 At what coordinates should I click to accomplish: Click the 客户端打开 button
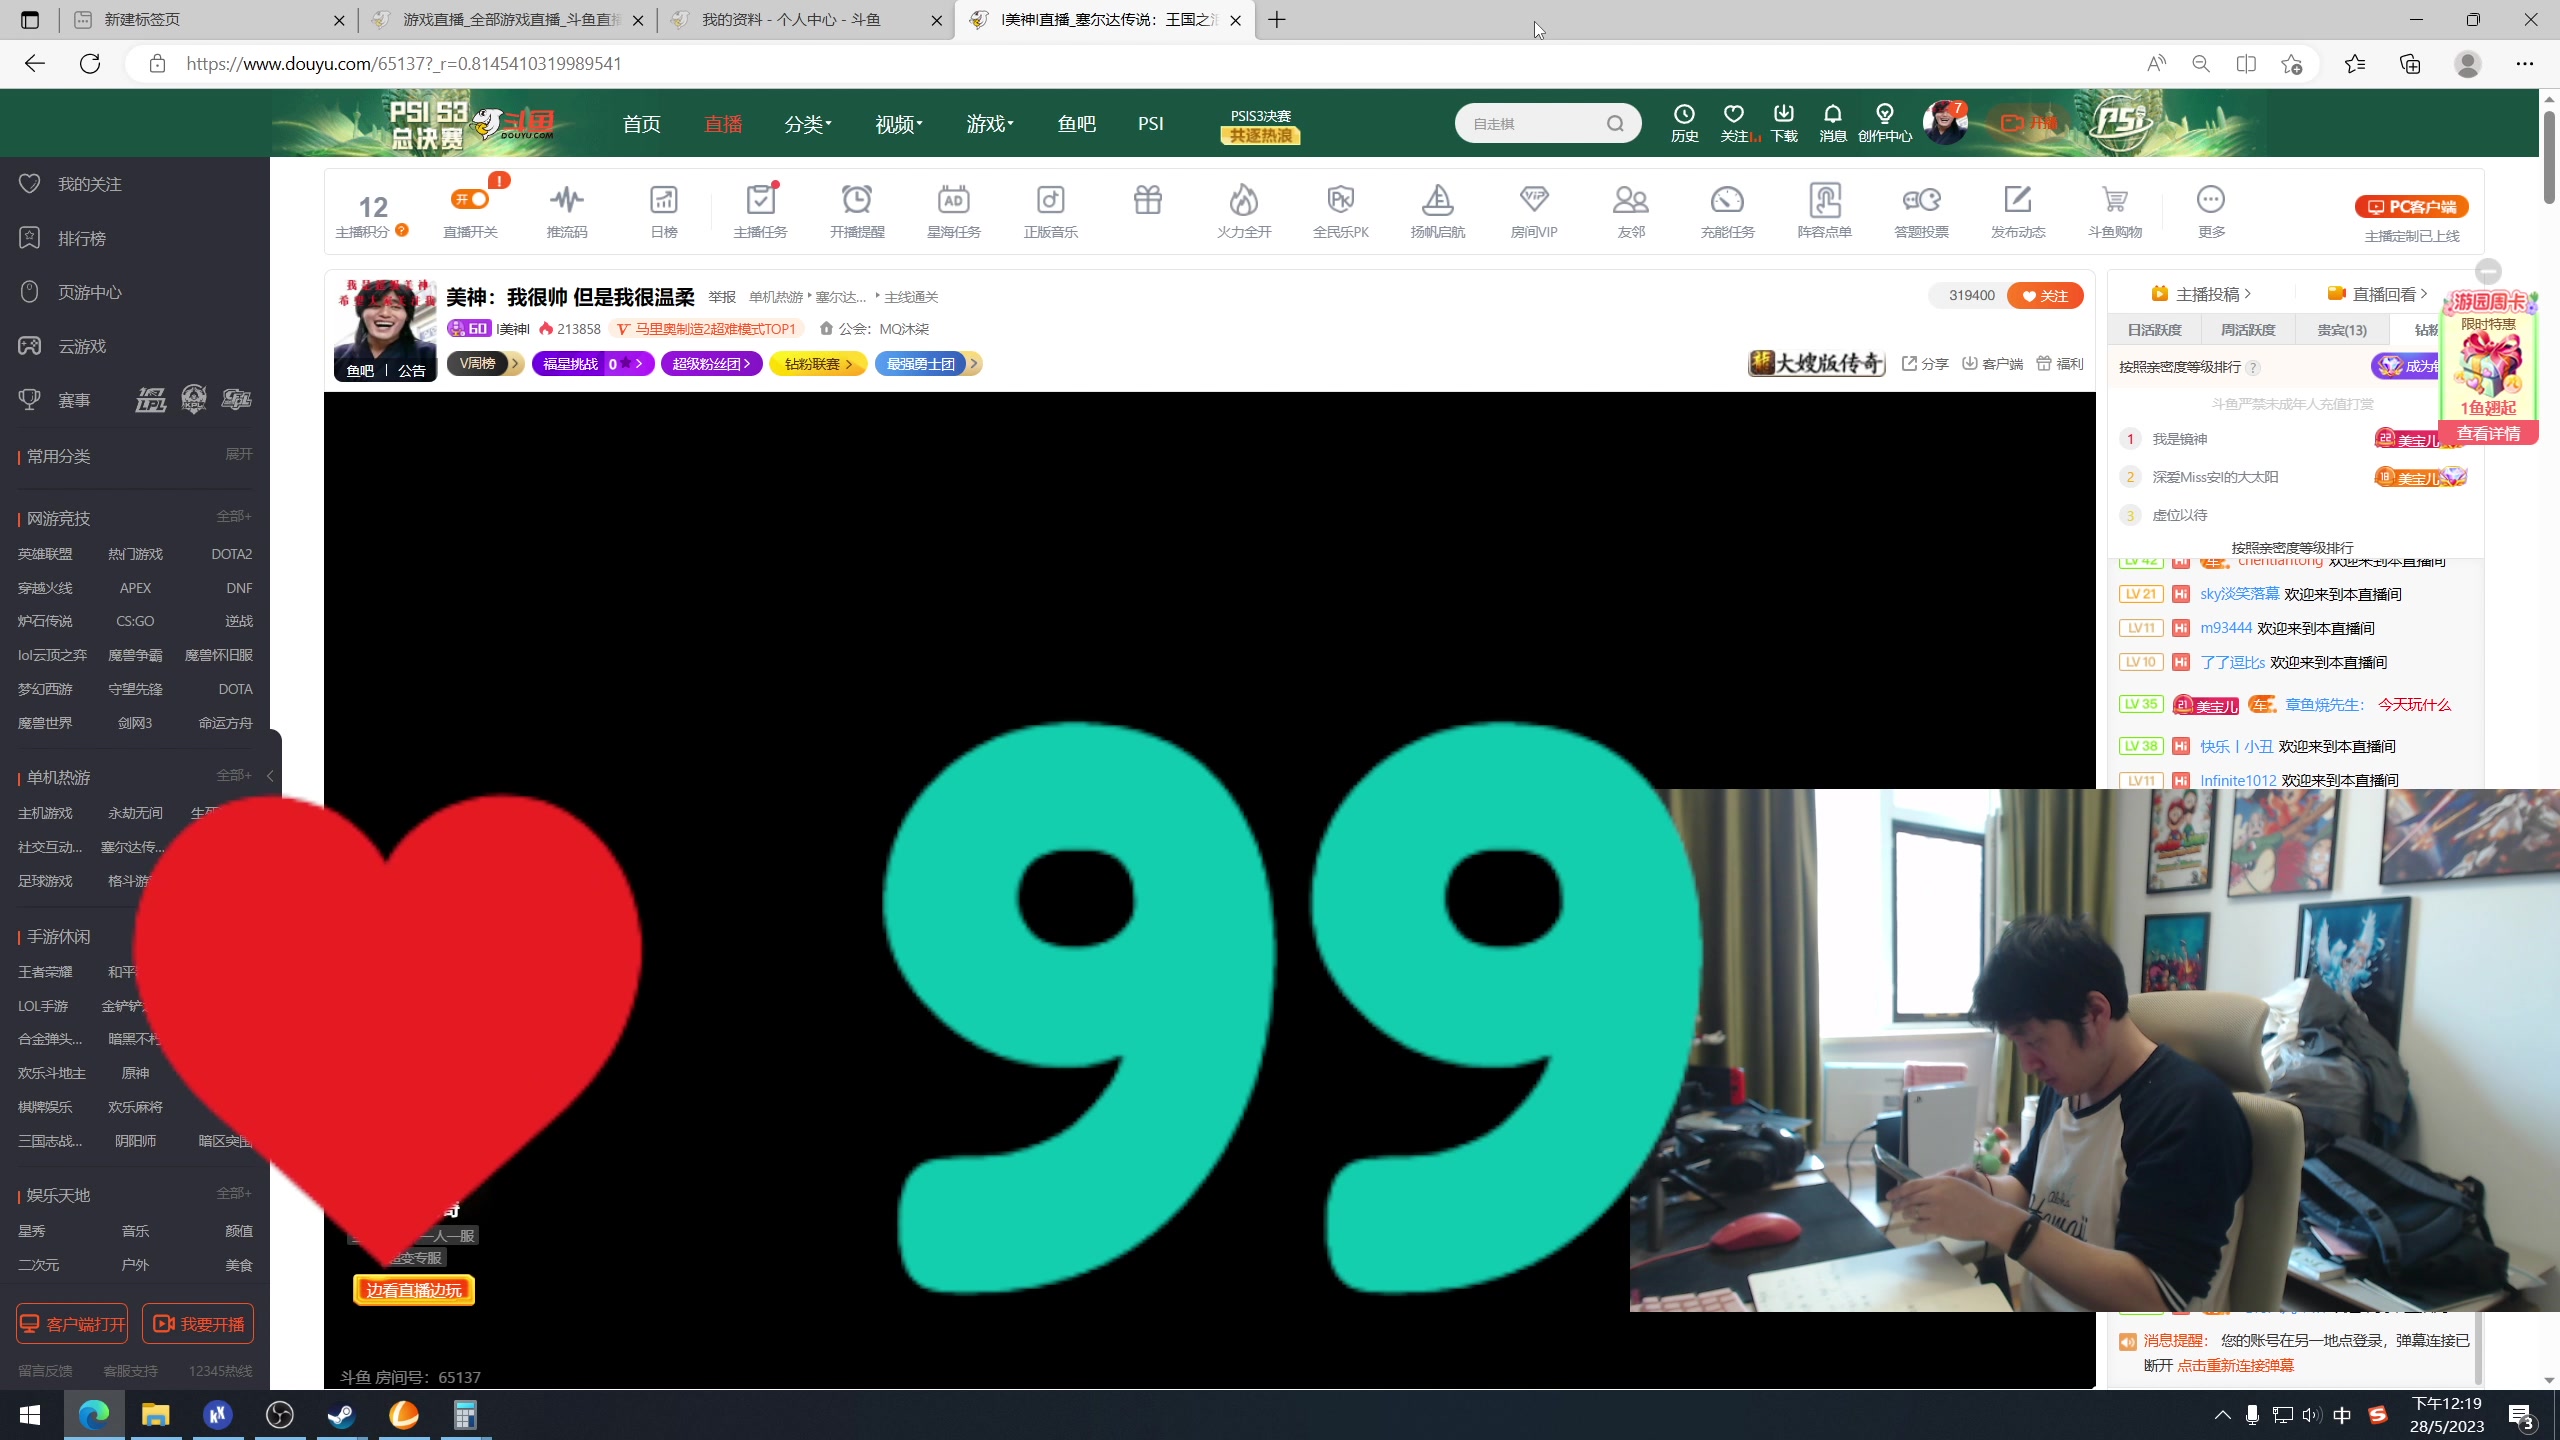click(x=72, y=1324)
